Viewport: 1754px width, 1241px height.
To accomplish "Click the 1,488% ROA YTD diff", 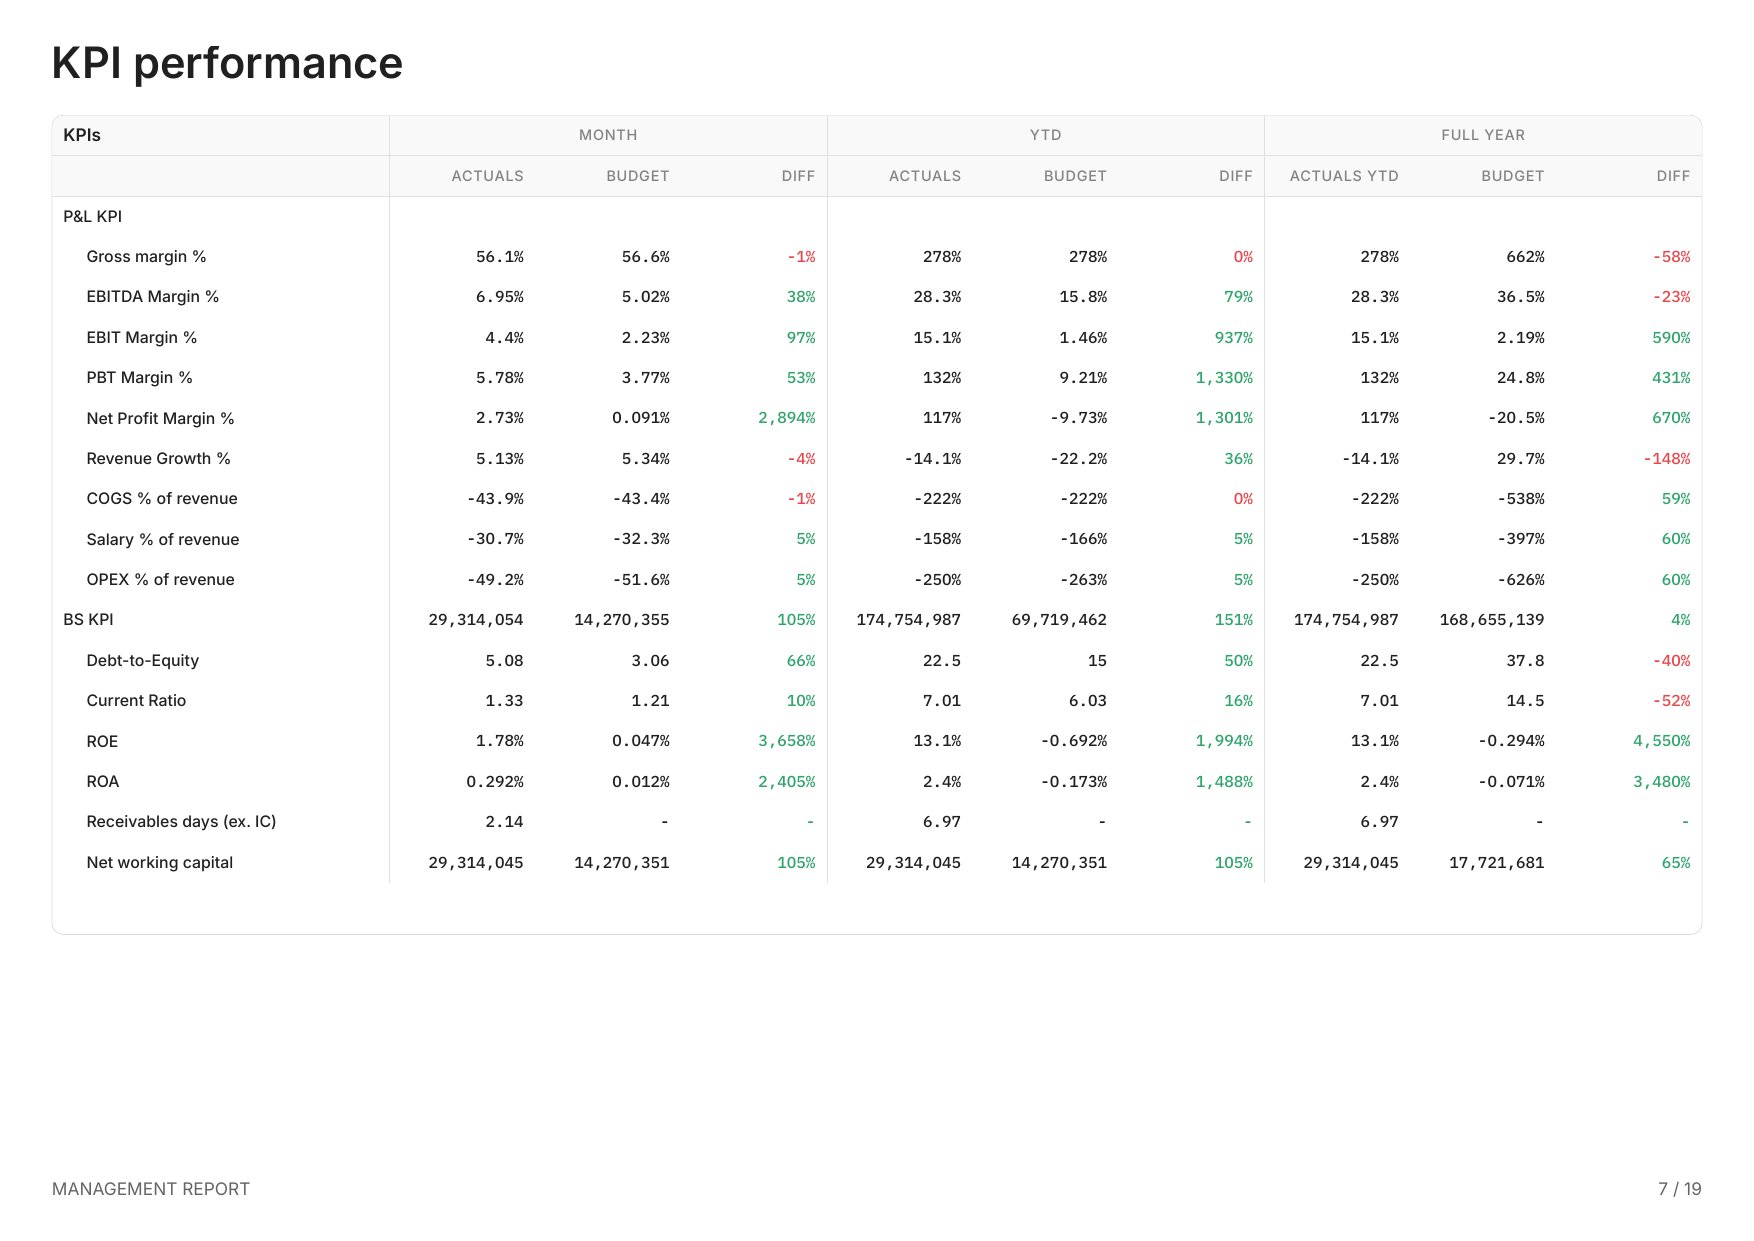I will [1224, 782].
